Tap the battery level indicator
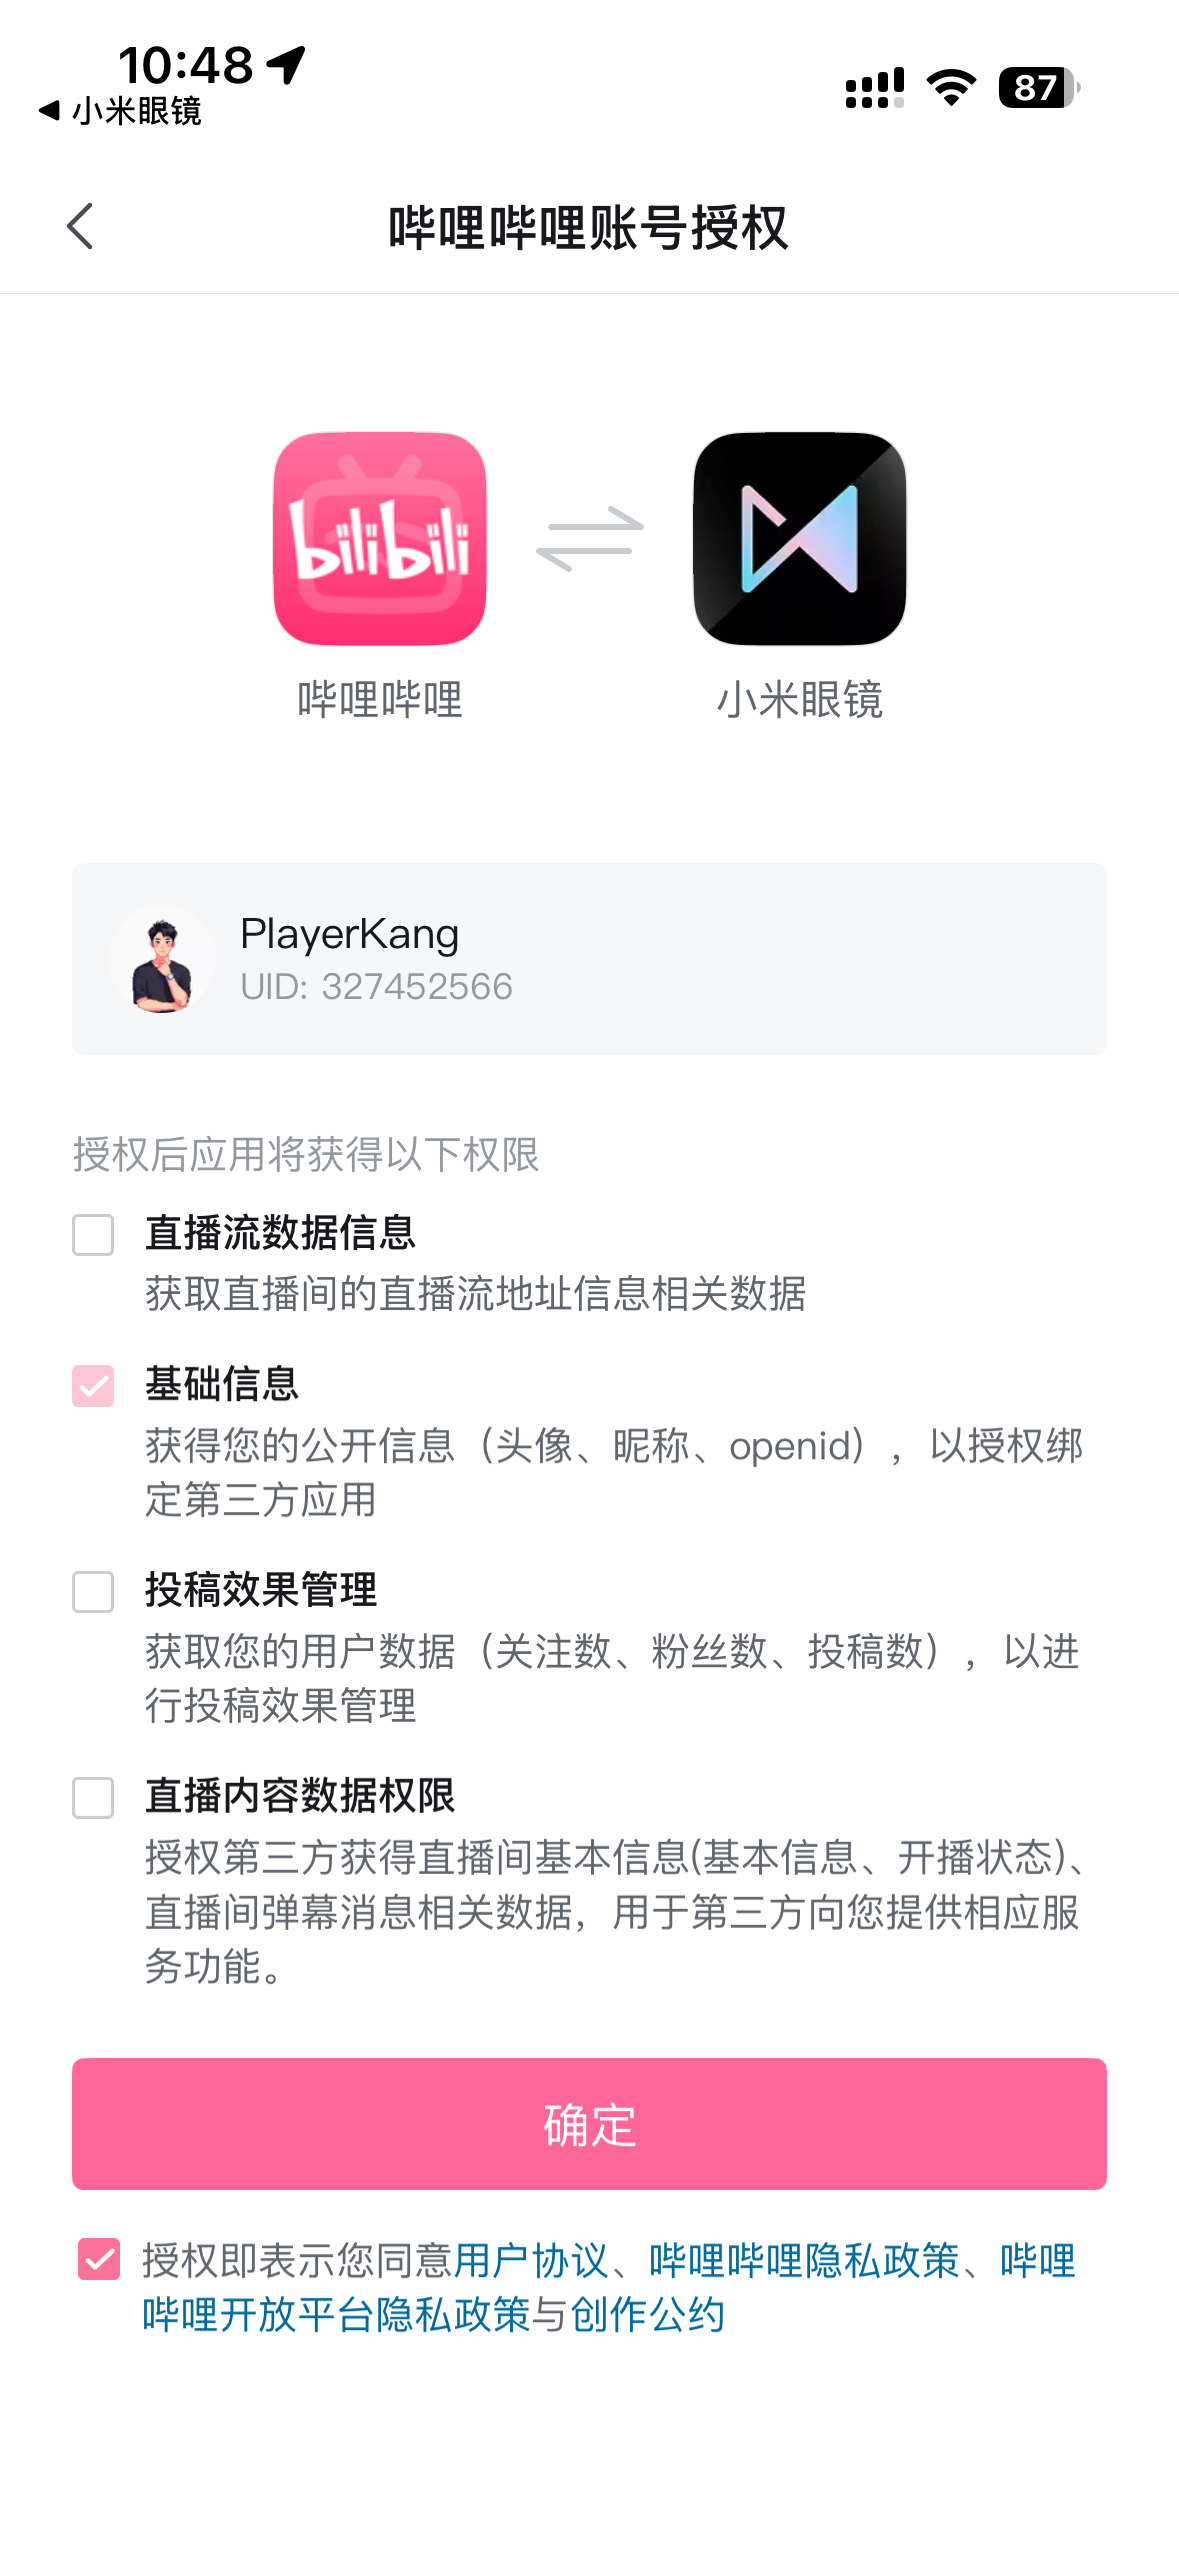This screenshot has width=1179, height=2556. coord(1038,88)
